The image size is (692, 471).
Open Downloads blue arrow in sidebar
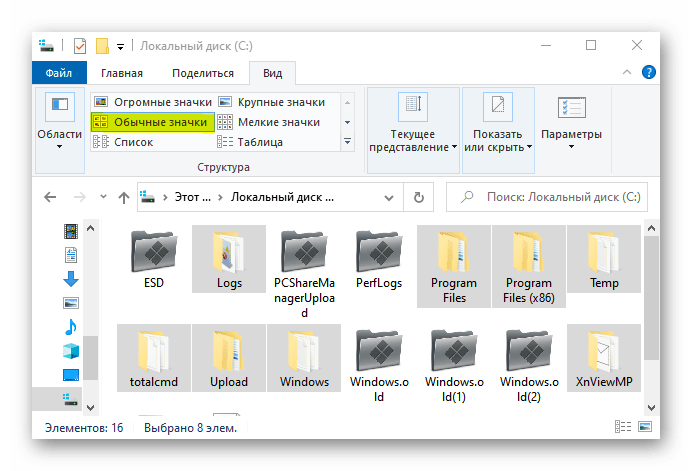[71, 279]
